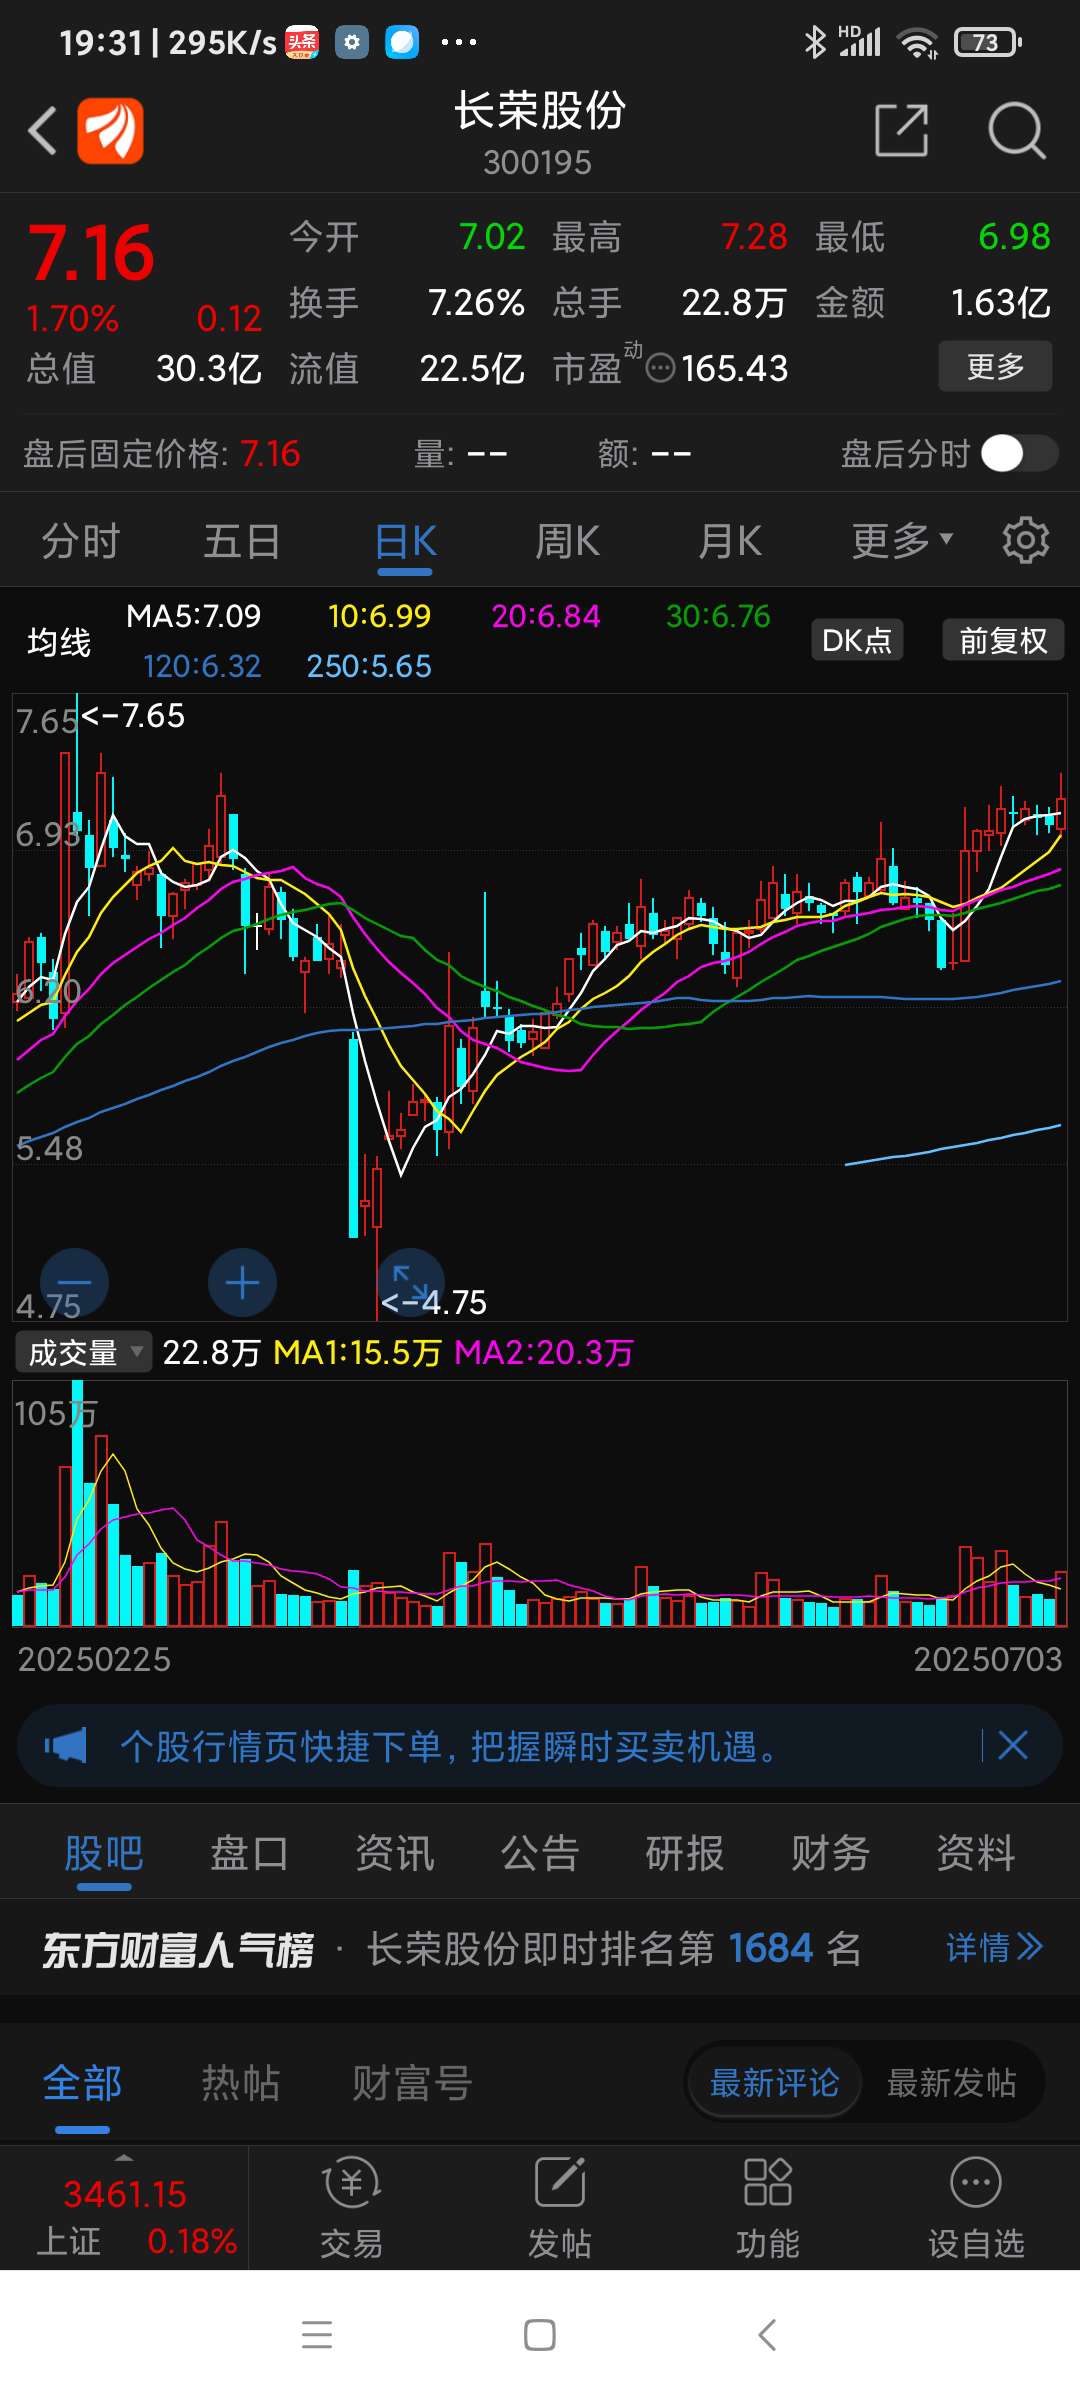The width and height of the screenshot is (1080, 2400).
Task: Open 盘口 tab
Action: (249, 1853)
